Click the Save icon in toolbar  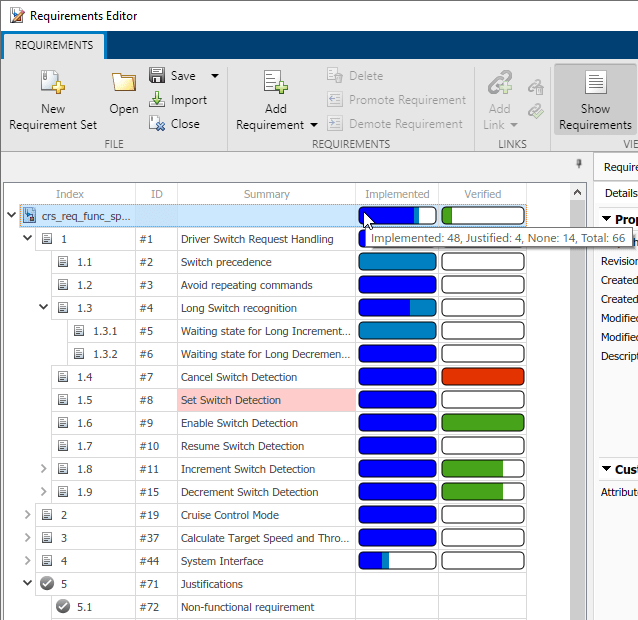(158, 76)
